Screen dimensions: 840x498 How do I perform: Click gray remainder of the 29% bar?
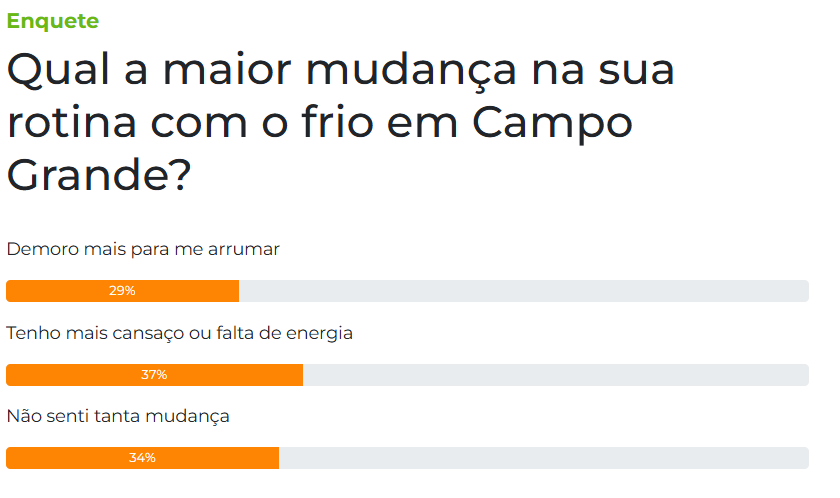click(524, 291)
